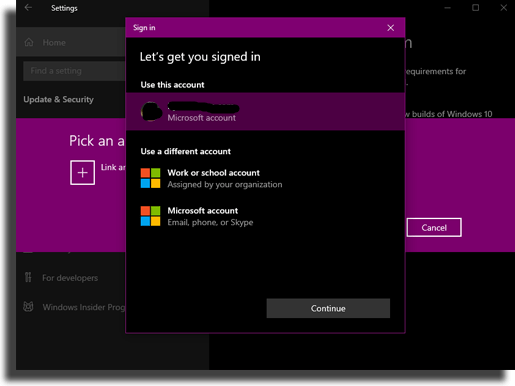This screenshot has width=515, height=386.
Task: Click the redacted account avatar picture
Action: (x=151, y=111)
